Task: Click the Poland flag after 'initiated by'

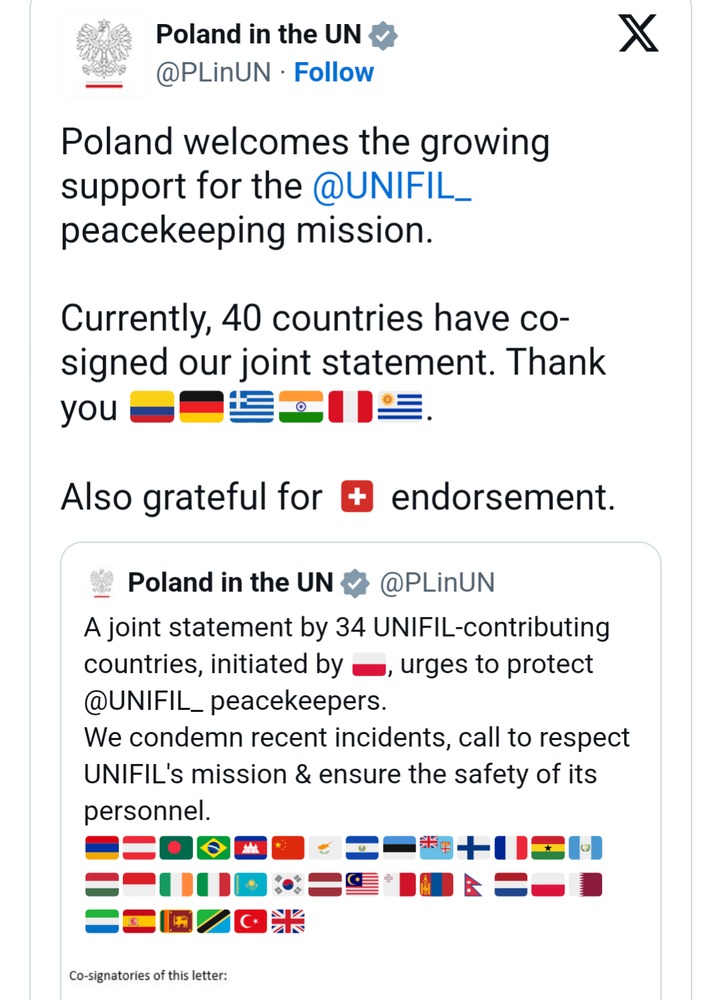Action: pyautogui.click(x=369, y=665)
